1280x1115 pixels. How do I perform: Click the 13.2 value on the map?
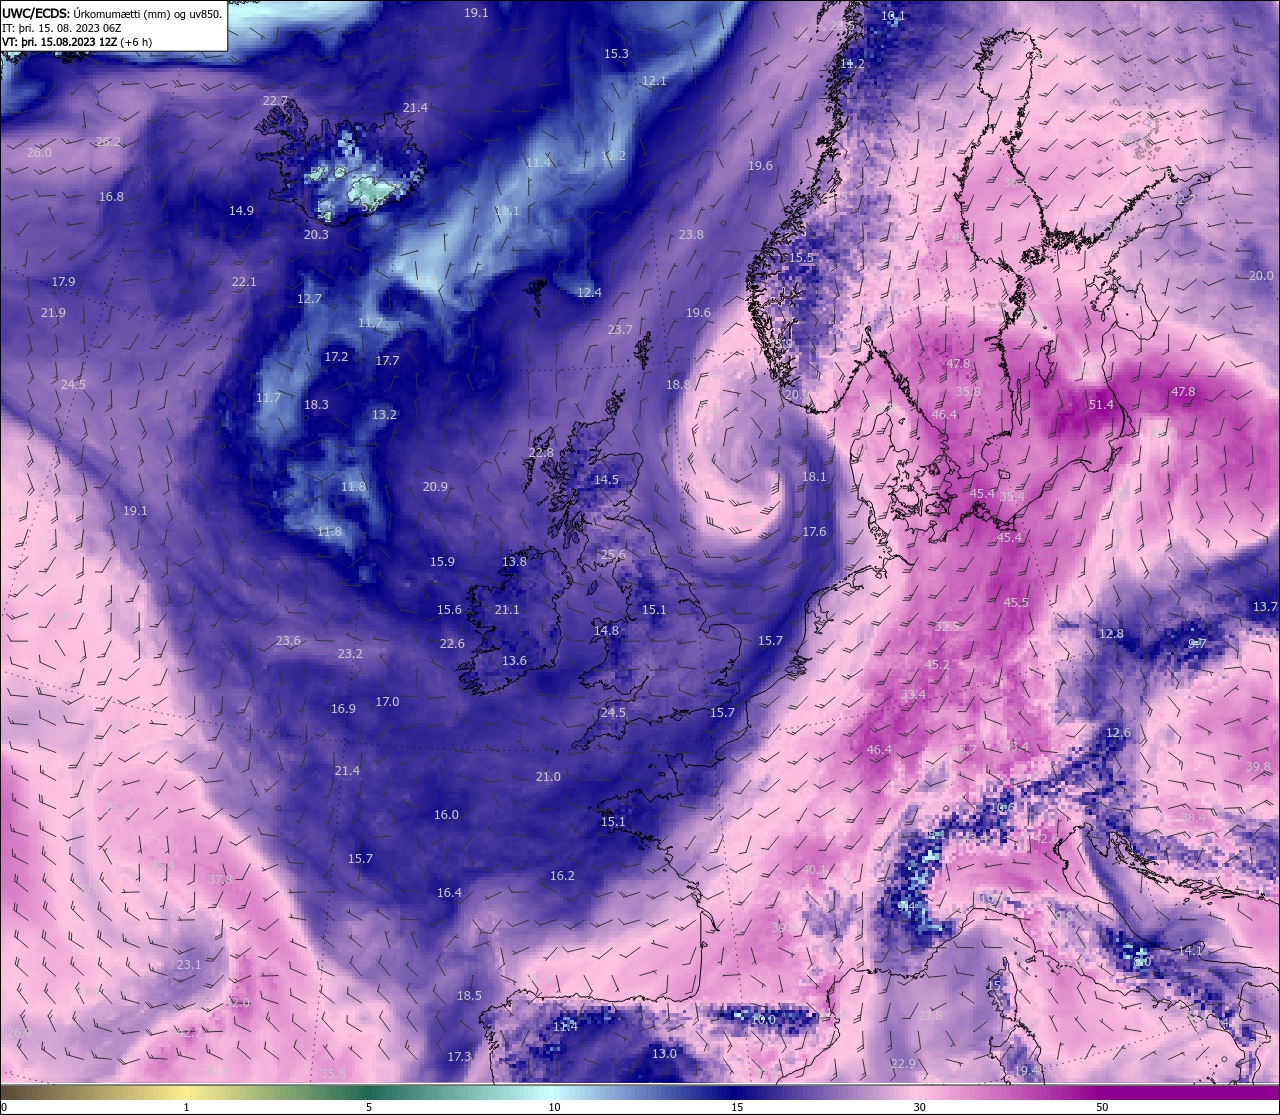(x=384, y=414)
